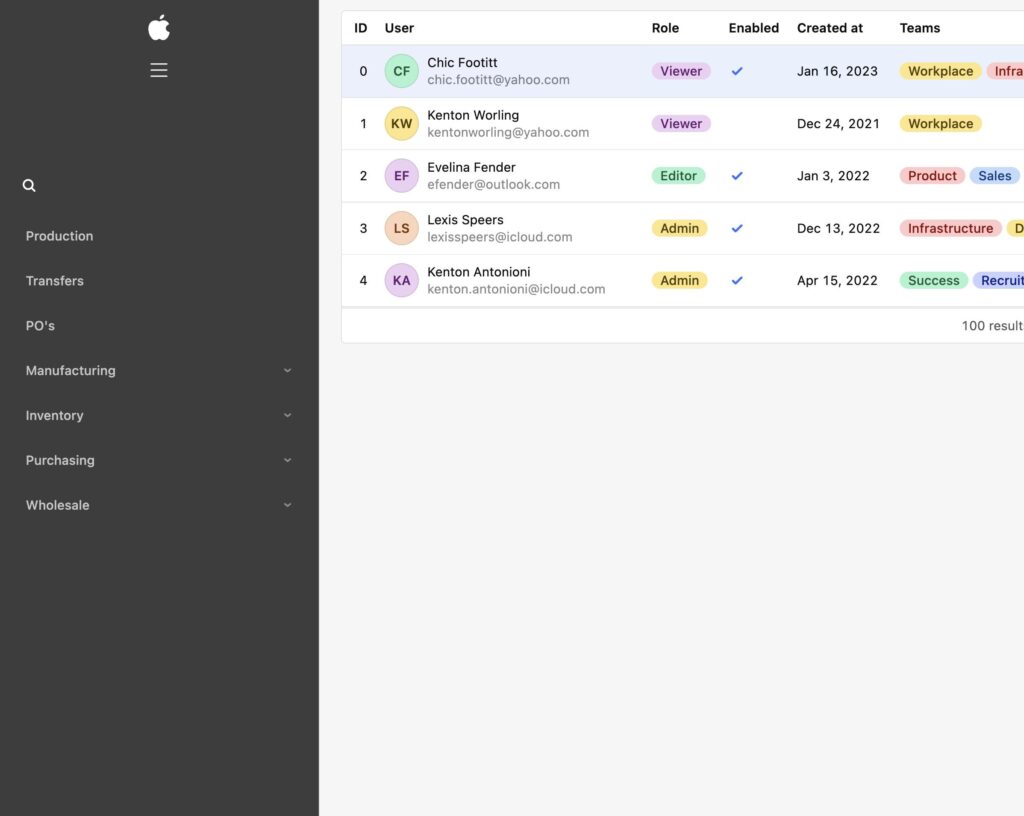1024x816 pixels.
Task: Click the email efender@outlook.com
Action: coord(493,184)
